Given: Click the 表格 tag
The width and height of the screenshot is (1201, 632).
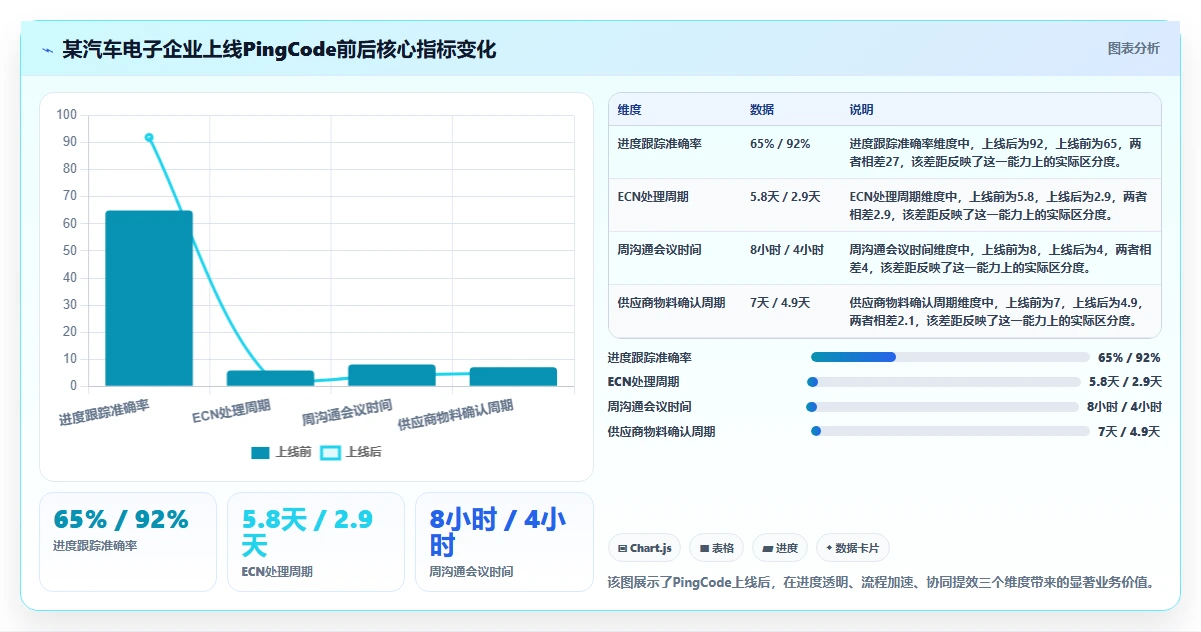Looking at the screenshot, I should point(716,548).
